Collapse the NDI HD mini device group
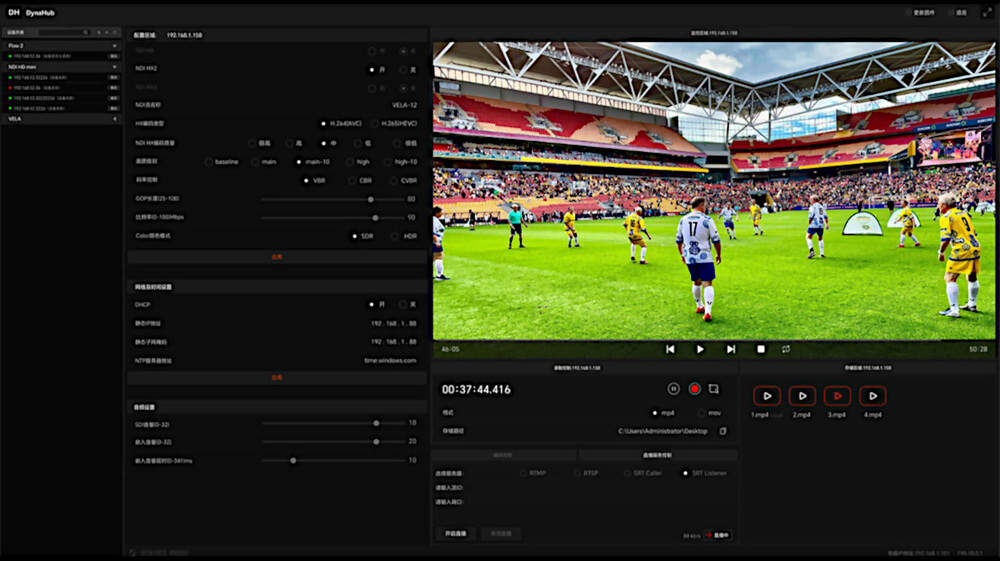1000x561 pixels. tap(114, 67)
